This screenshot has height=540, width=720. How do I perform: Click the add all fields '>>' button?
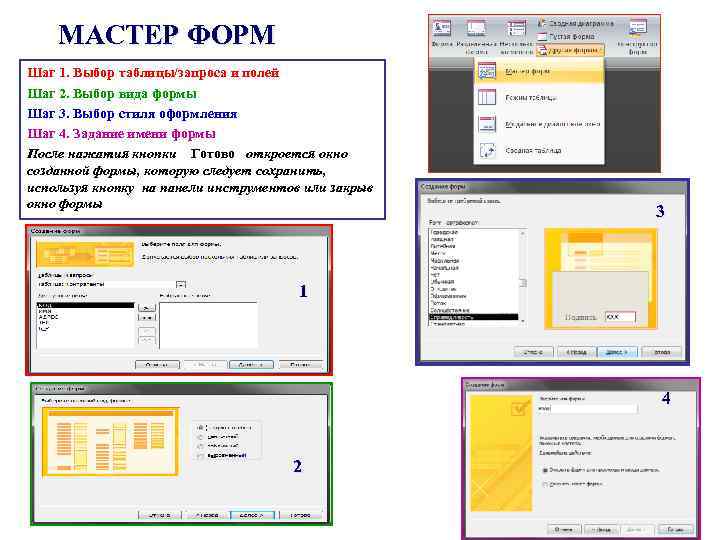coord(147,318)
